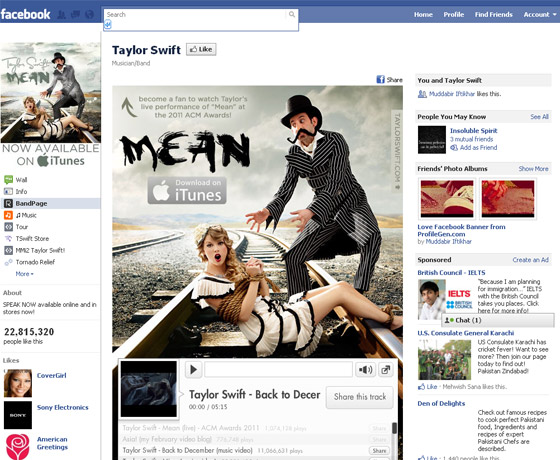Screen dimensions: 560x460
Task: Open Sony Electronics page link
Action: (62, 408)
